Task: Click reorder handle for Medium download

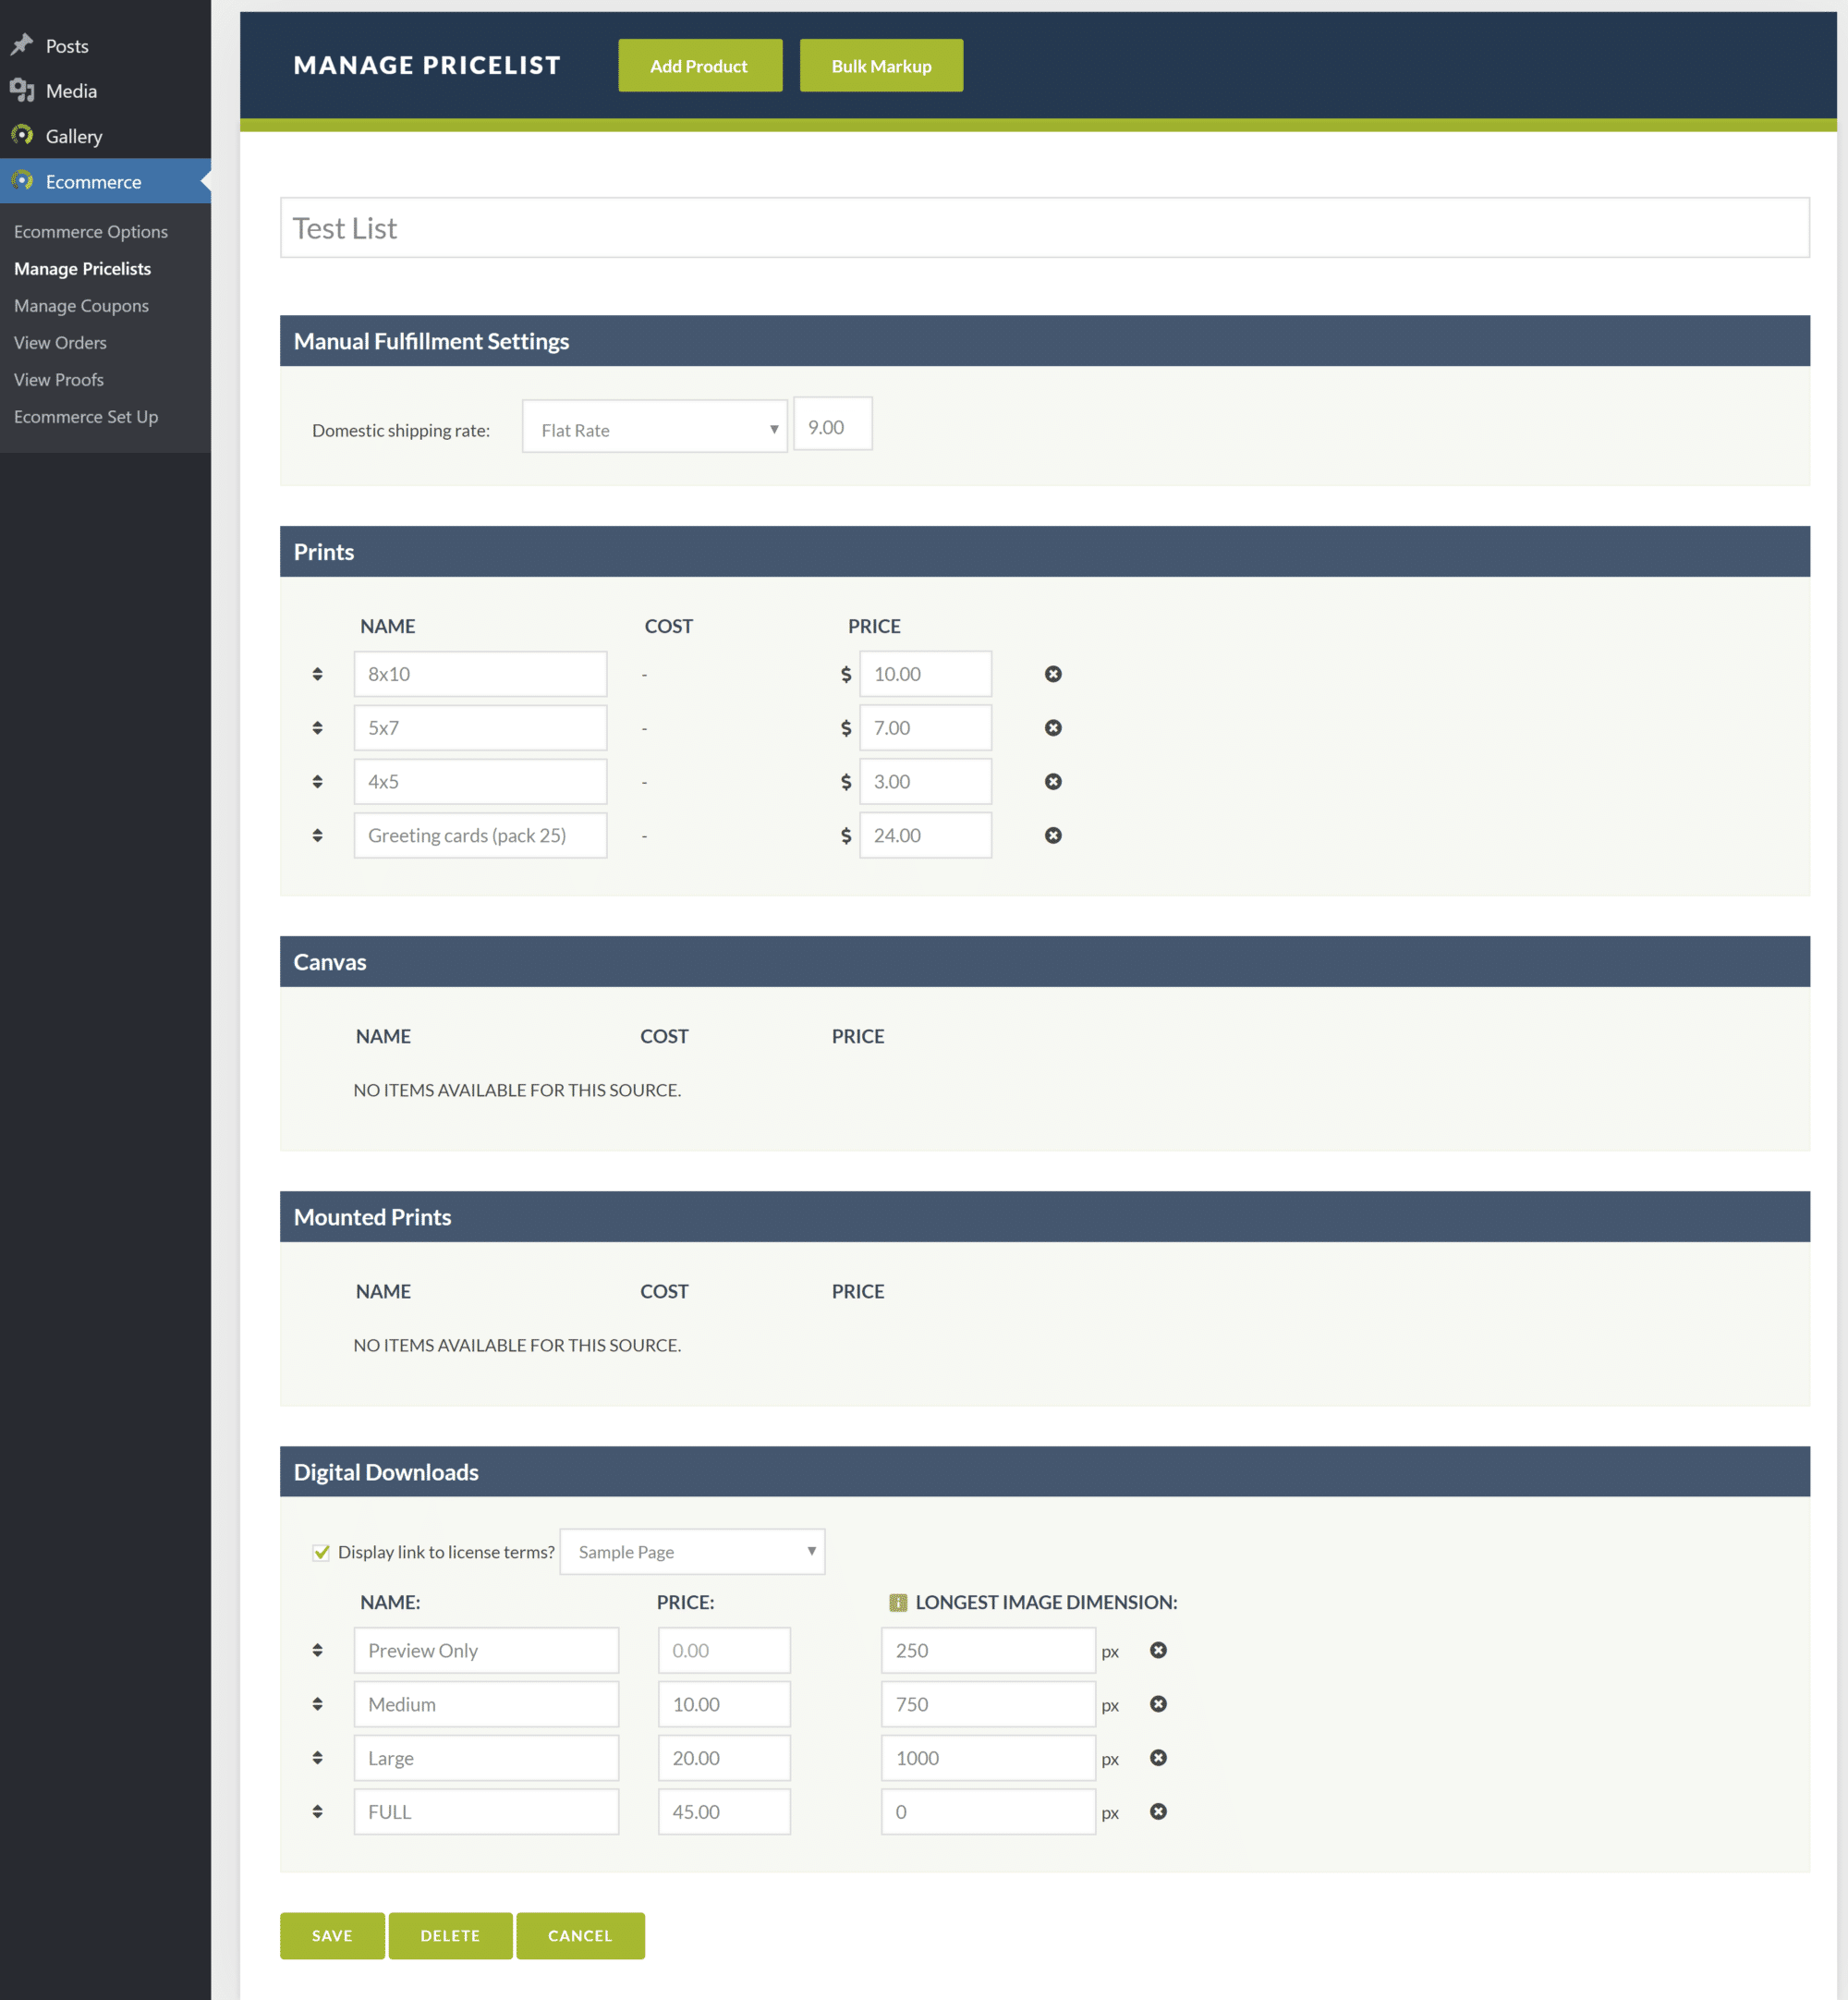Action: tap(317, 1704)
